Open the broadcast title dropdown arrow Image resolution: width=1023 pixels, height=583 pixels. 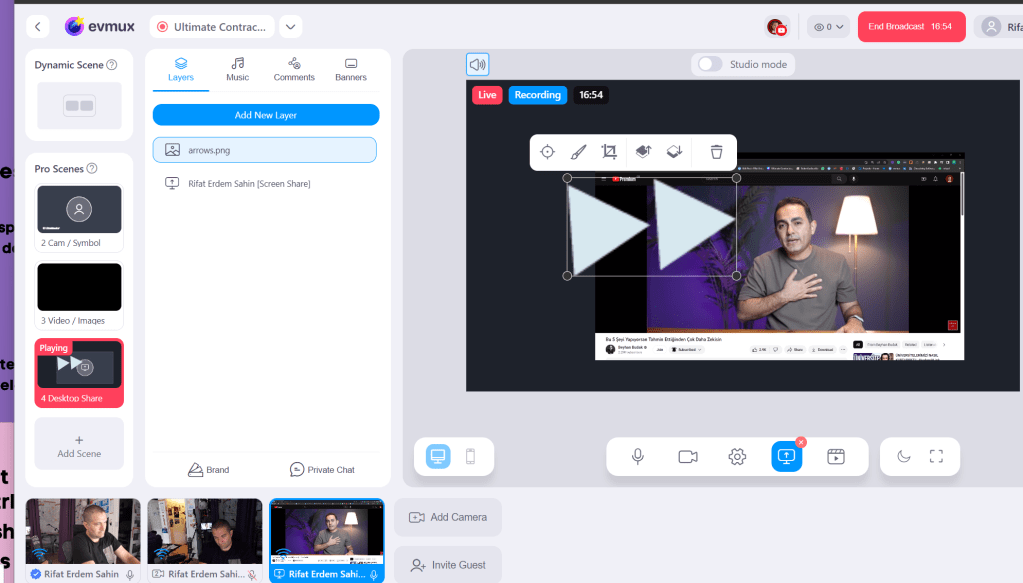tap(290, 27)
